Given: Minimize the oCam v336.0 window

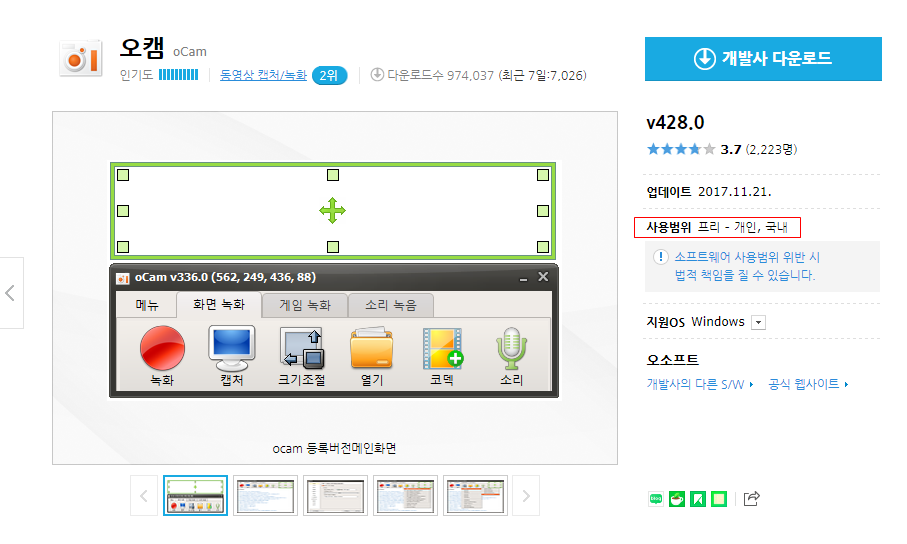Looking at the screenshot, I should click(x=523, y=279).
